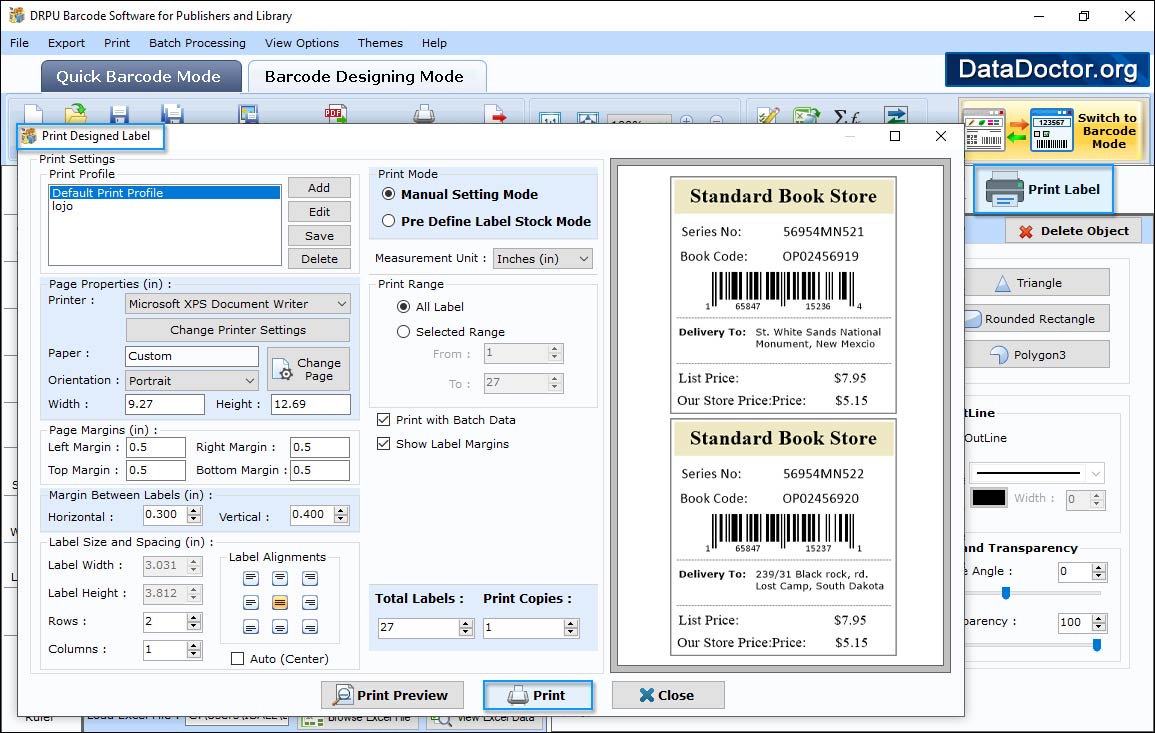This screenshot has width=1155, height=733.
Task: Switch to Quick Barcode Mode tab
Action: (140, 77)
